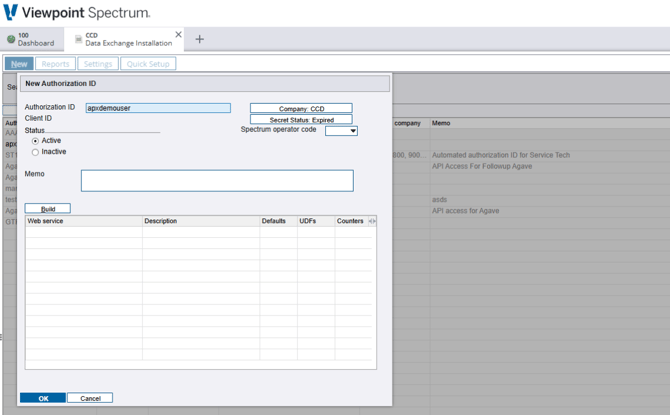Open the Reports menu
670x415 pixels.
(x=55, y=64)
